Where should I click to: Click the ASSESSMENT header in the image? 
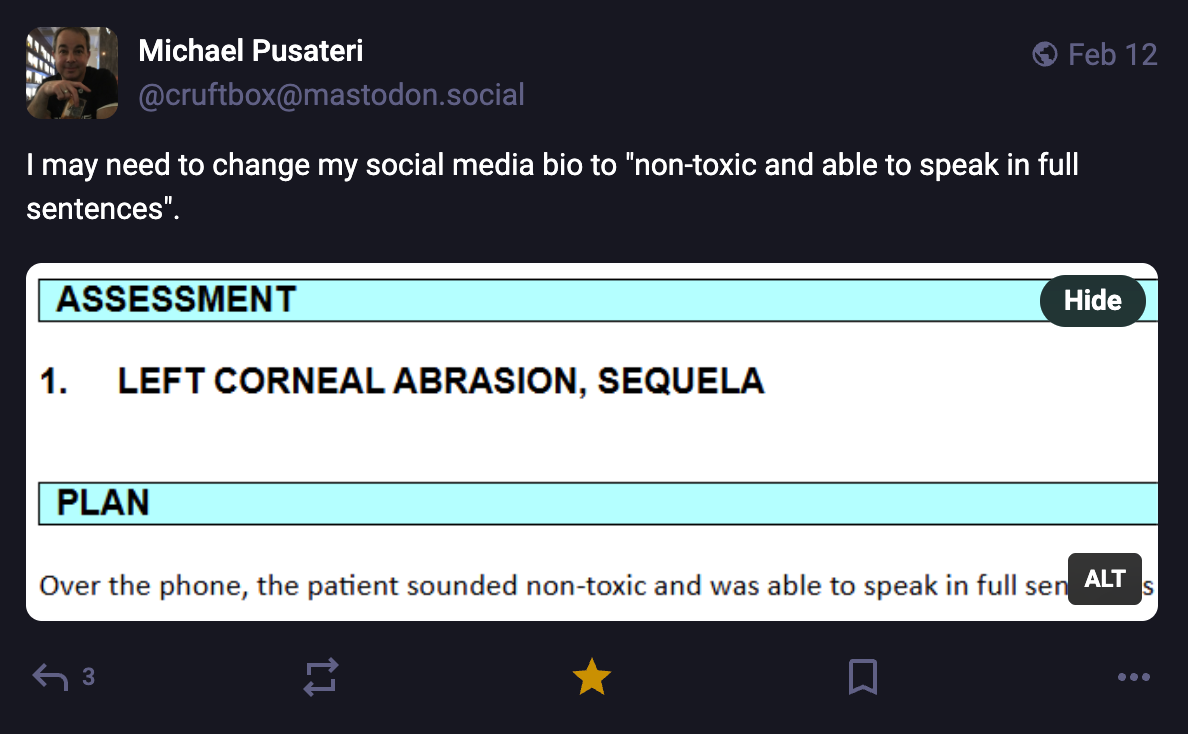pyautogui.click(x=176, y=299)
